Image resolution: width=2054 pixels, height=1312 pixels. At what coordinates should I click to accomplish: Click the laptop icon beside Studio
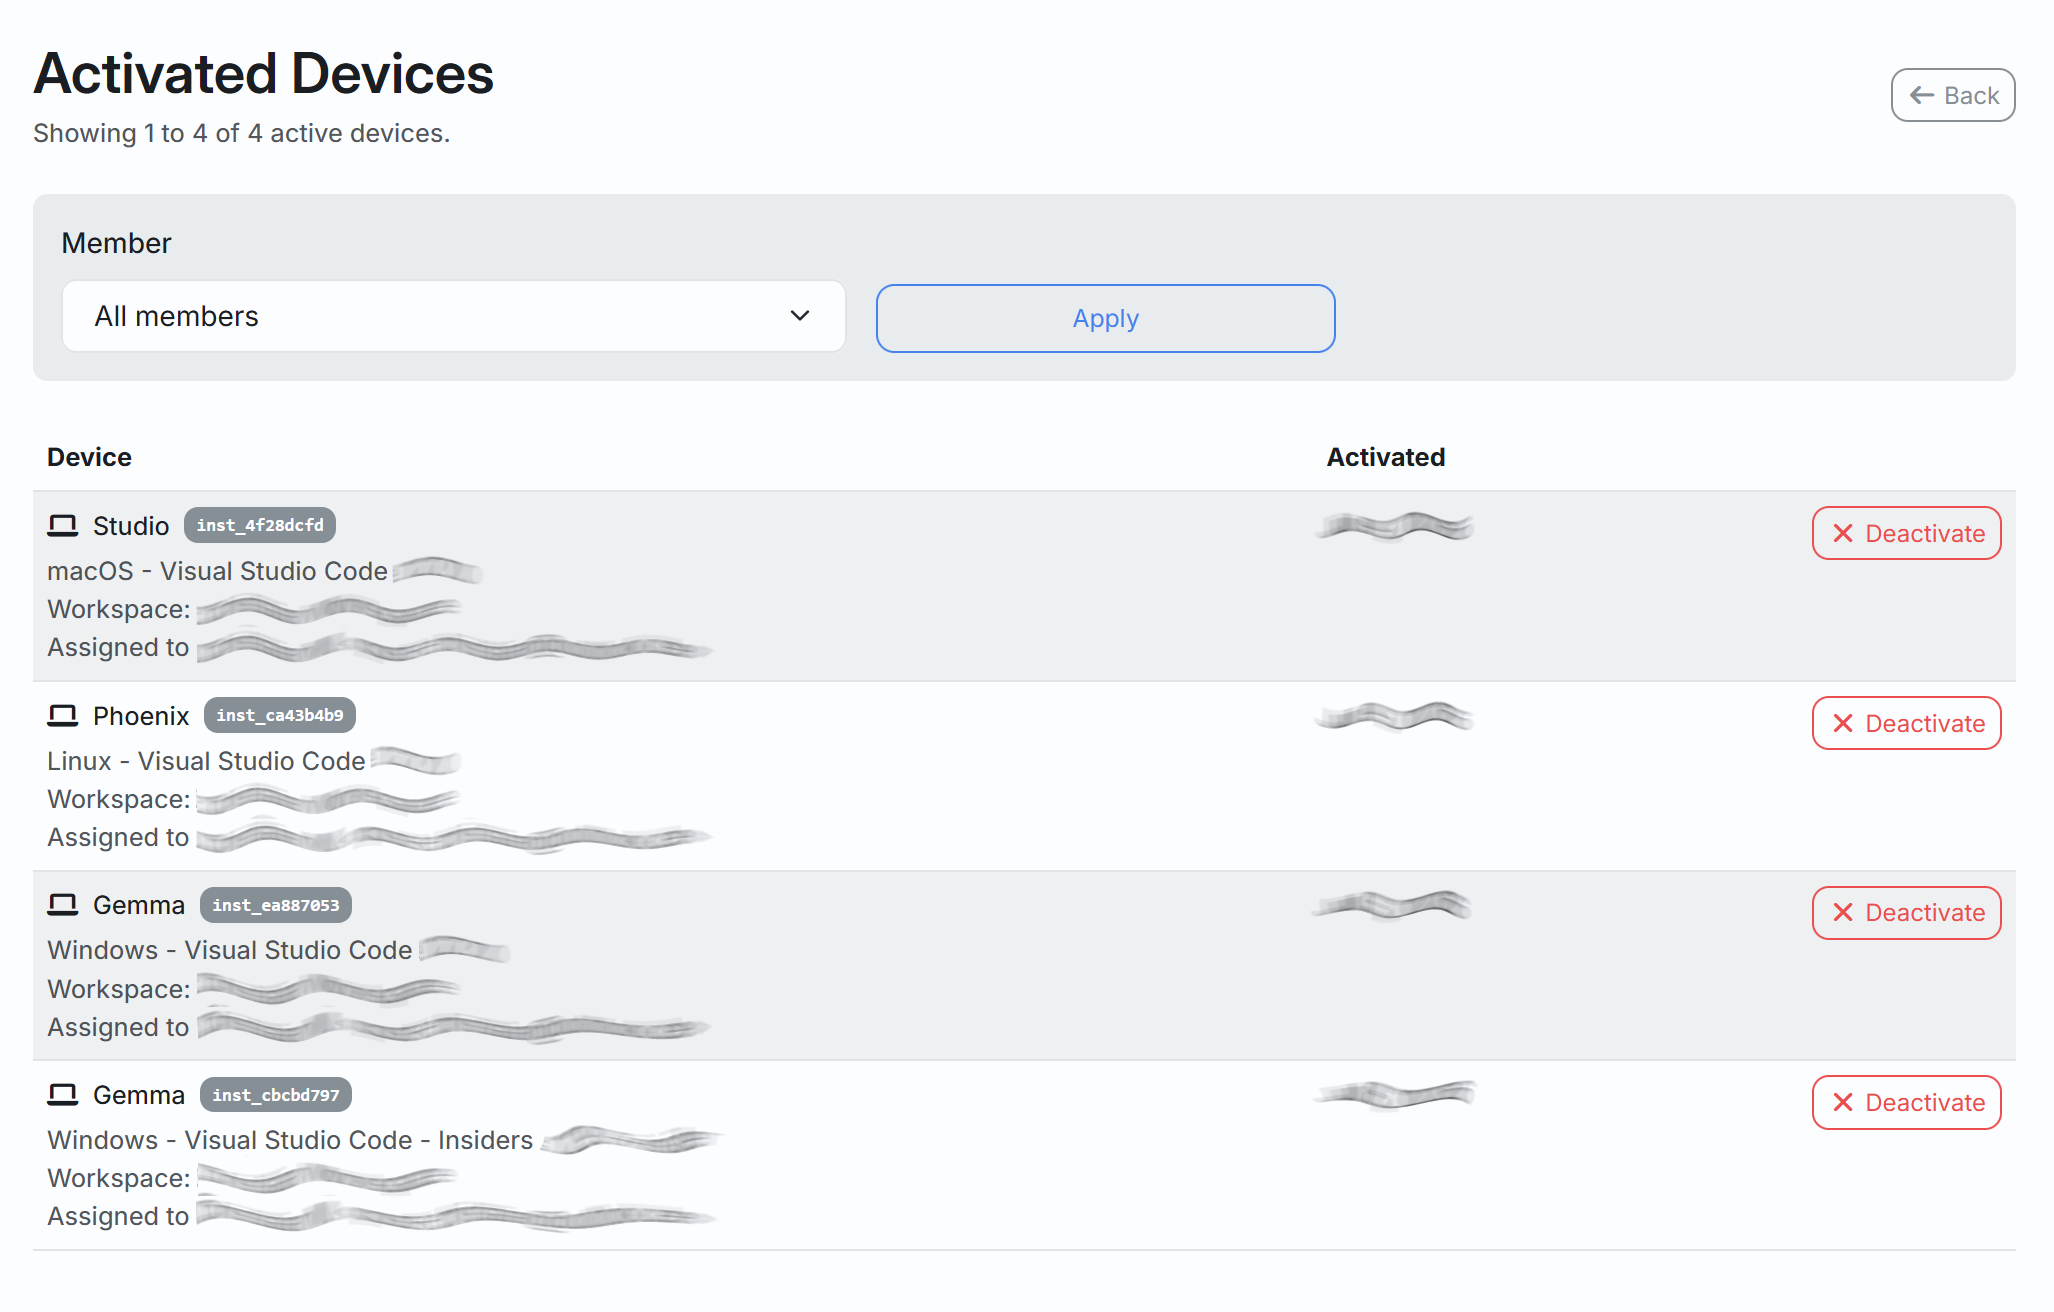click(63, 525)
